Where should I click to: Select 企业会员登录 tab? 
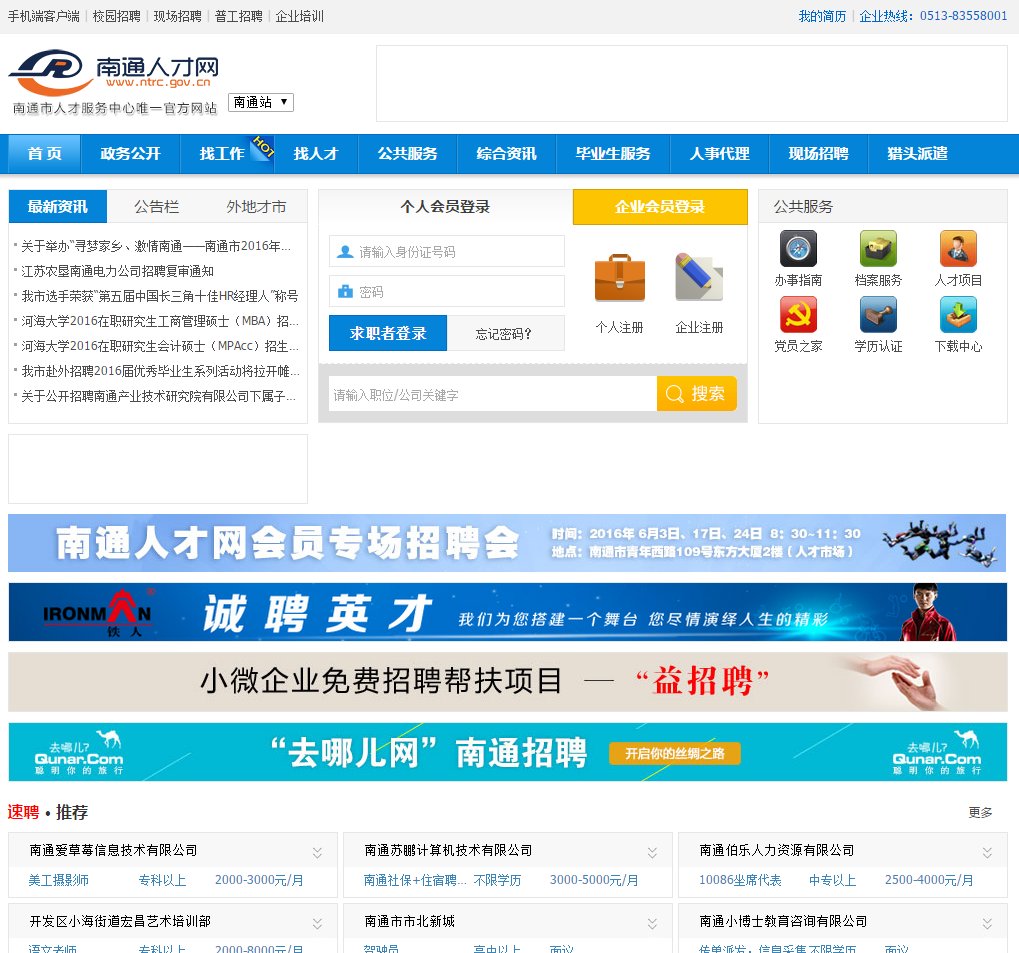tap(660, 207)
